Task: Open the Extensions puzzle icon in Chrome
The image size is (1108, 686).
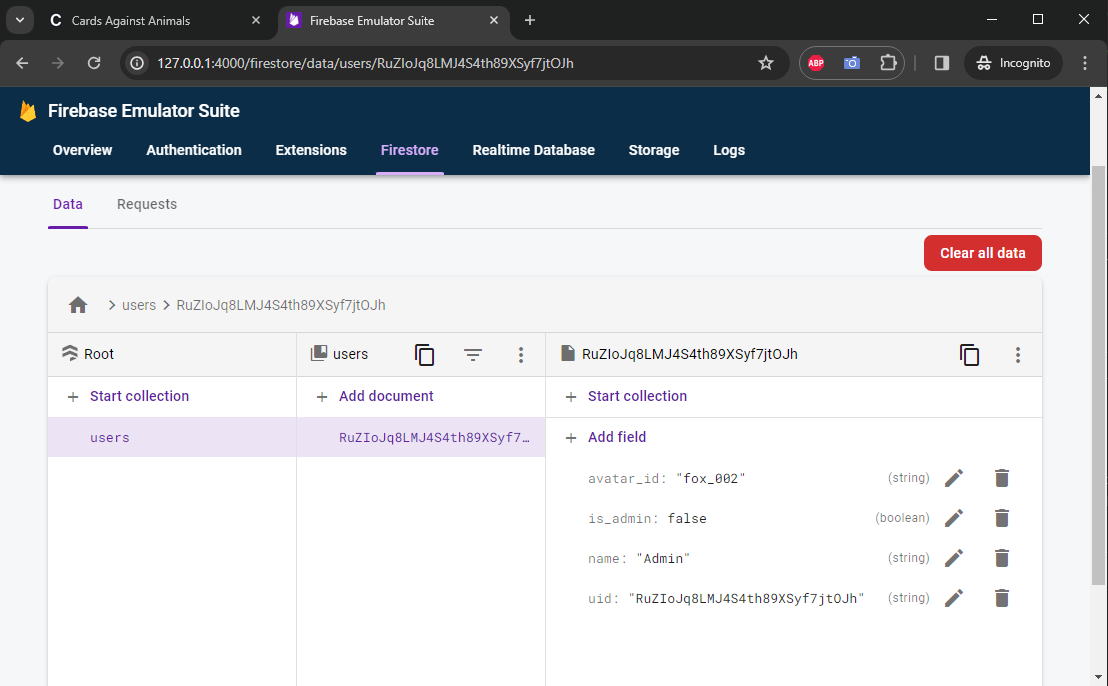Action: coord(888,63)
